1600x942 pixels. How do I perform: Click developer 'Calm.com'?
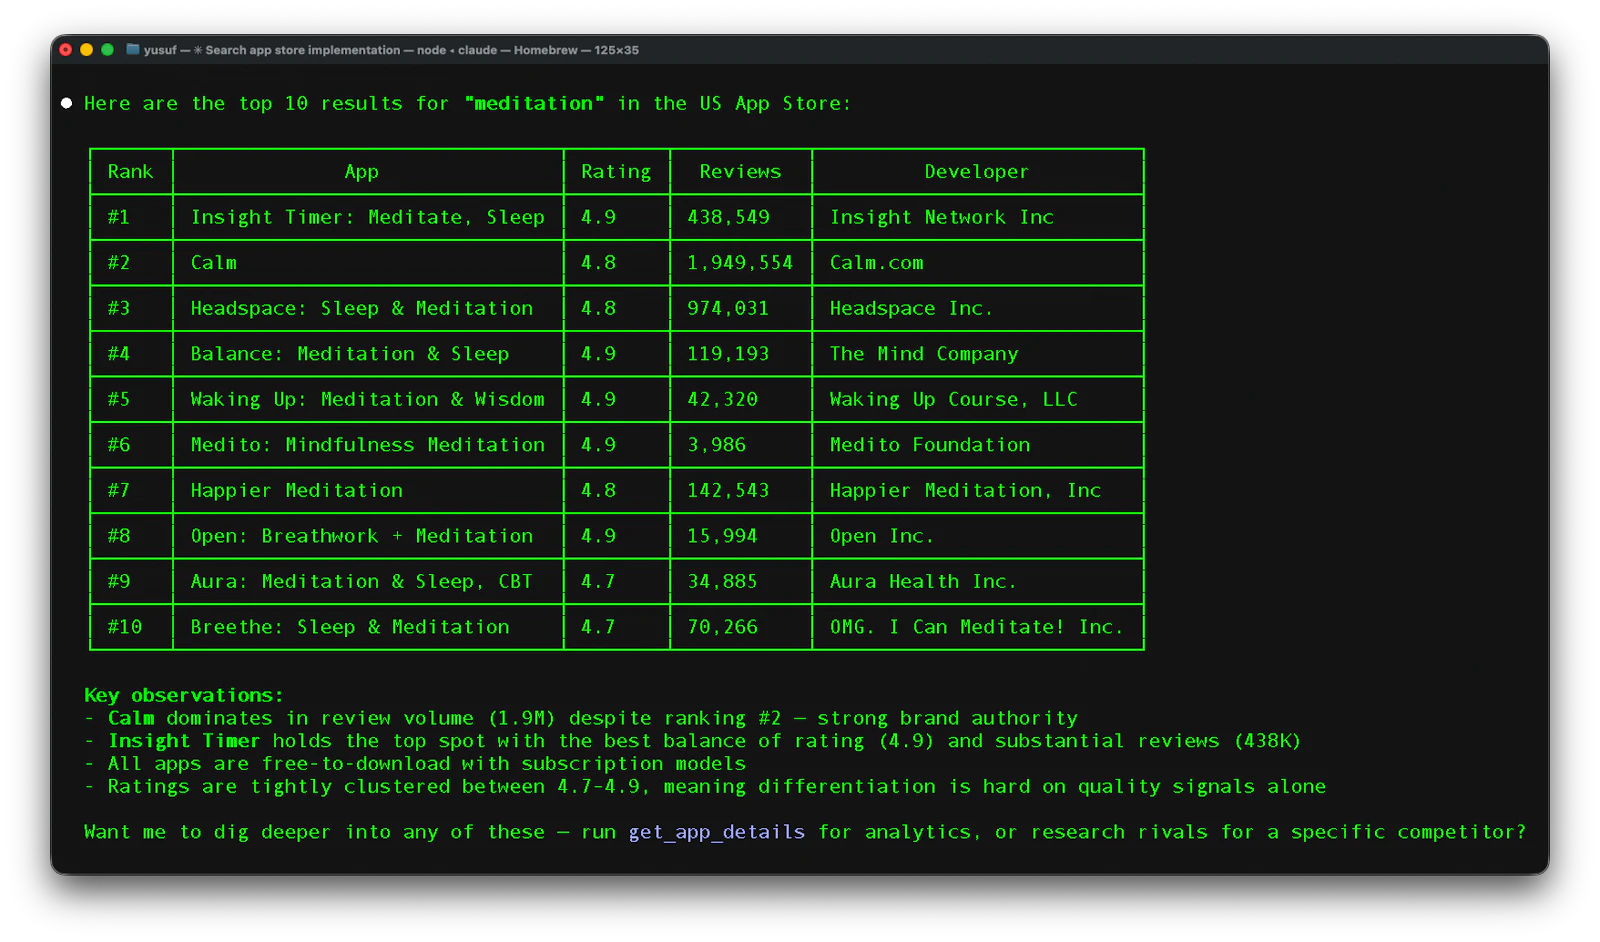click(877, 263)
